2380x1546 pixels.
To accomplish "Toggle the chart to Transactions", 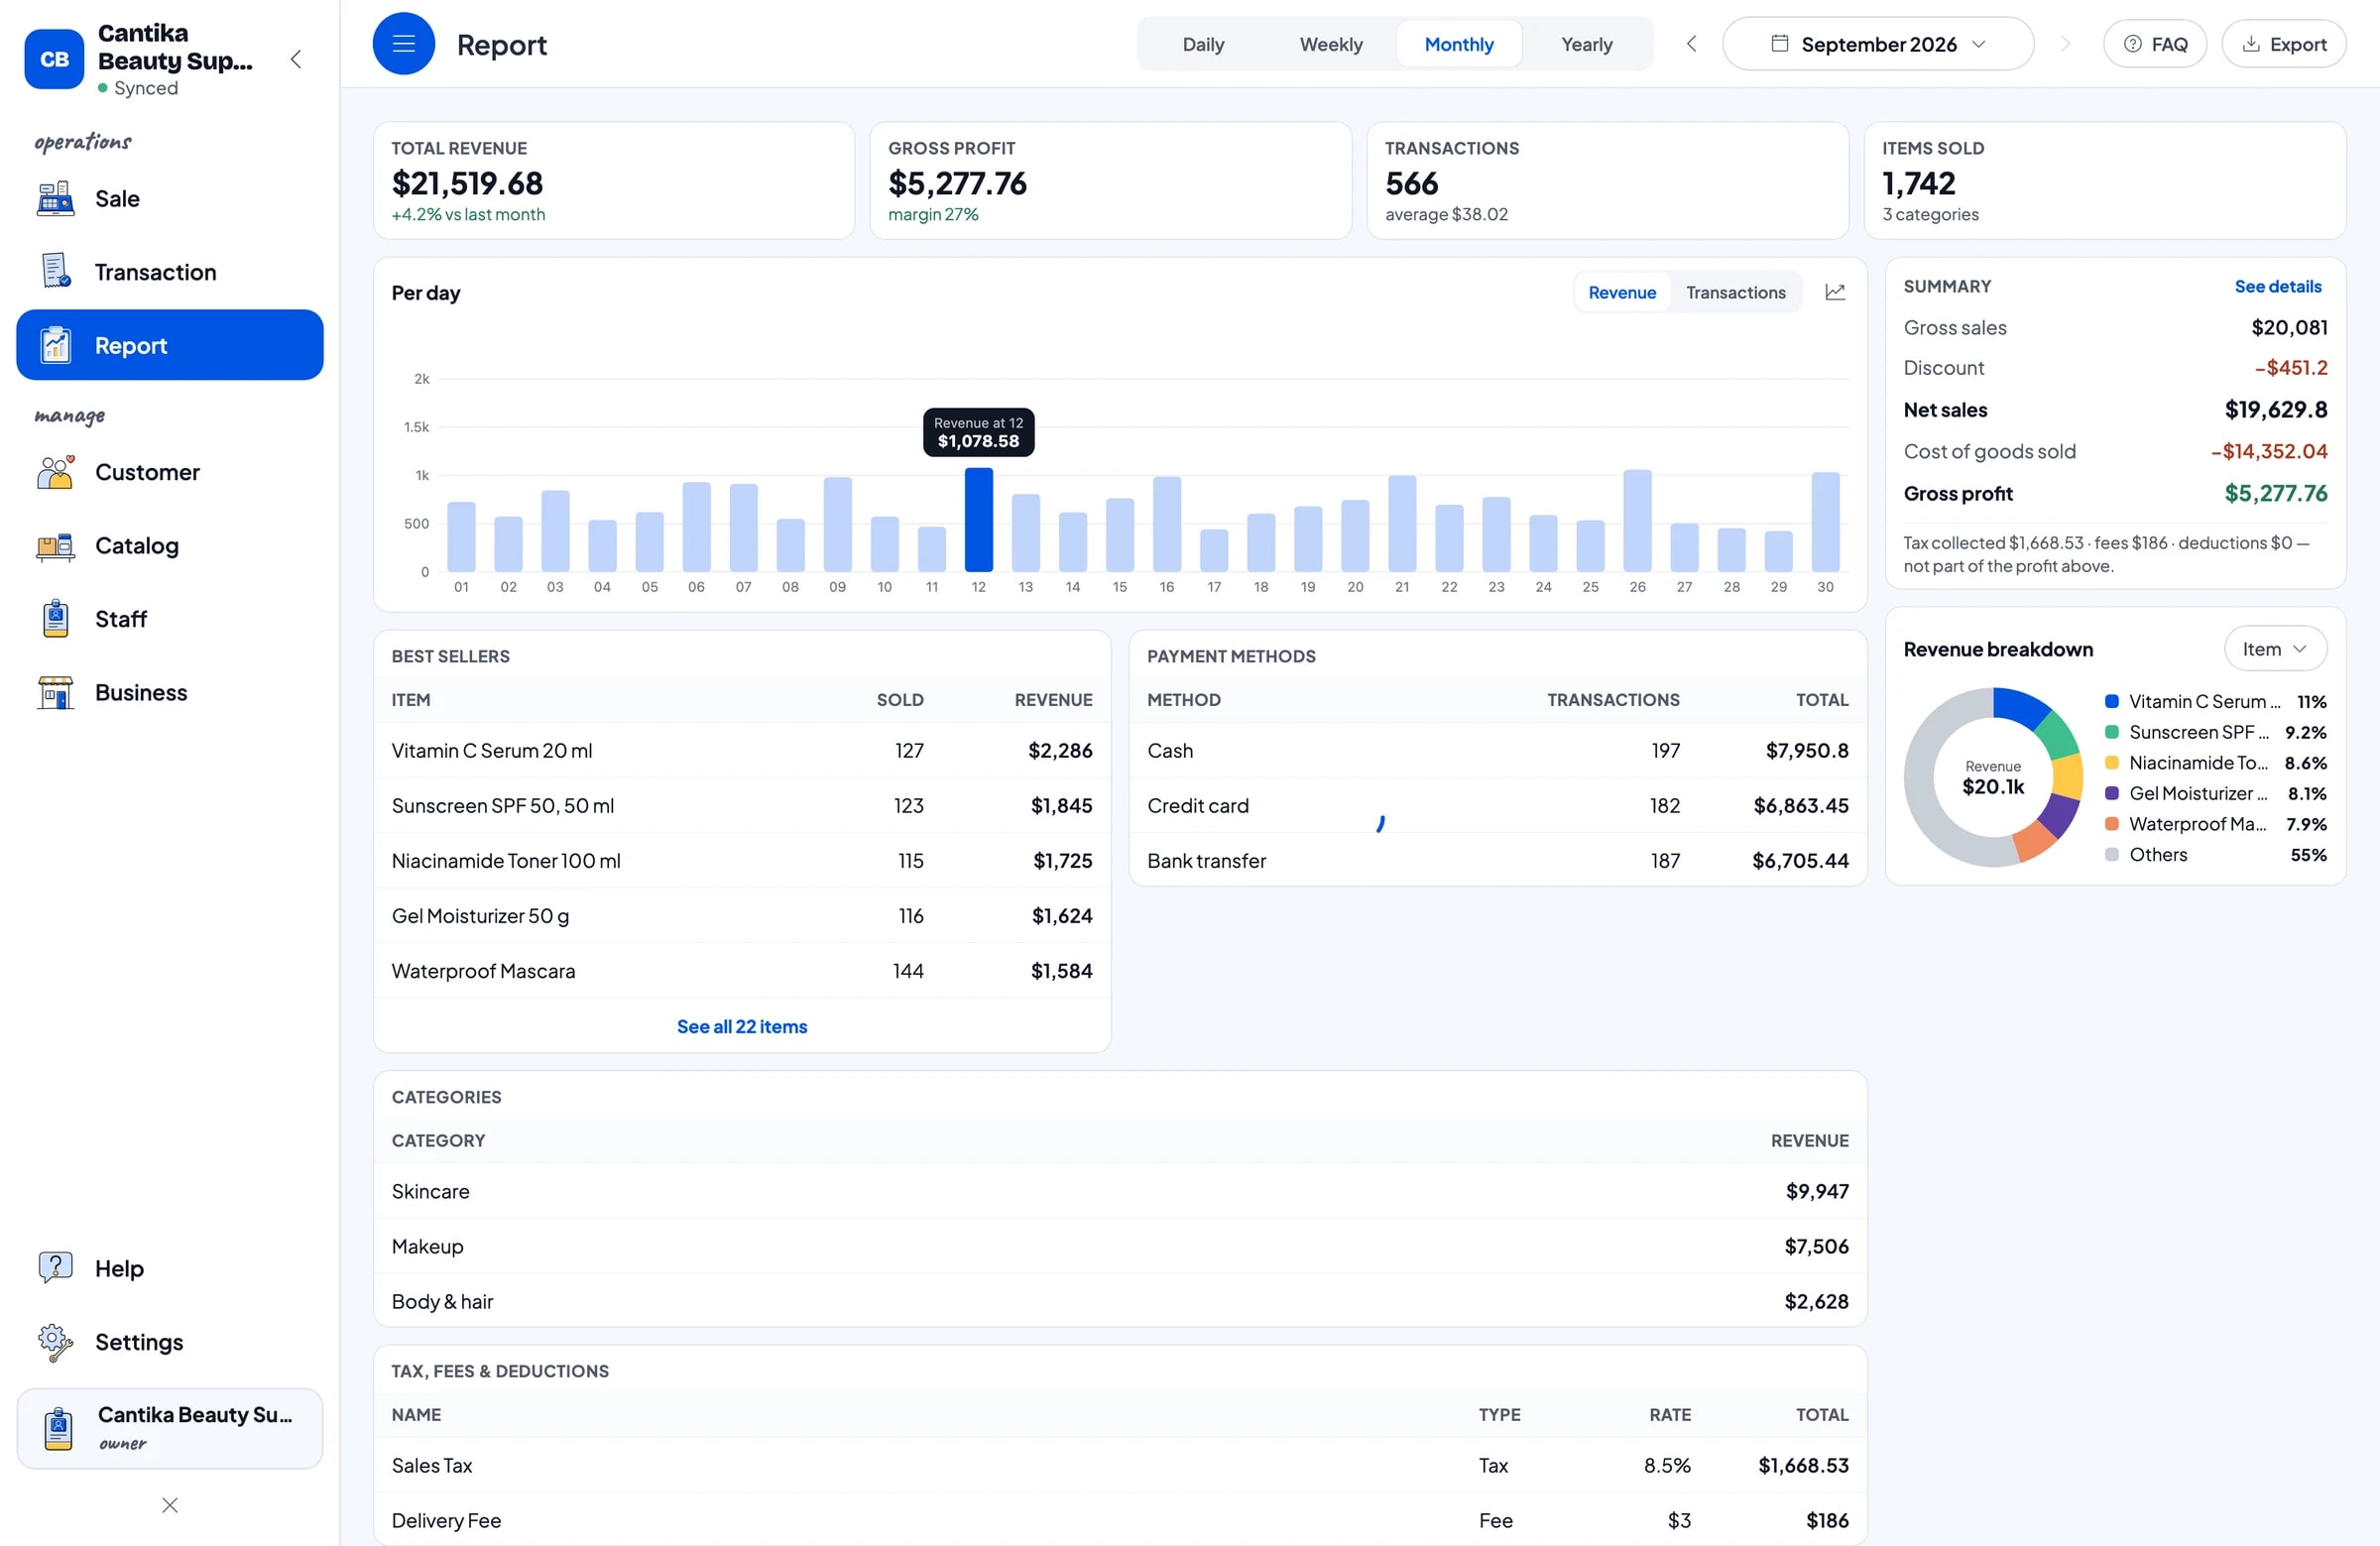I will 1735,292.
